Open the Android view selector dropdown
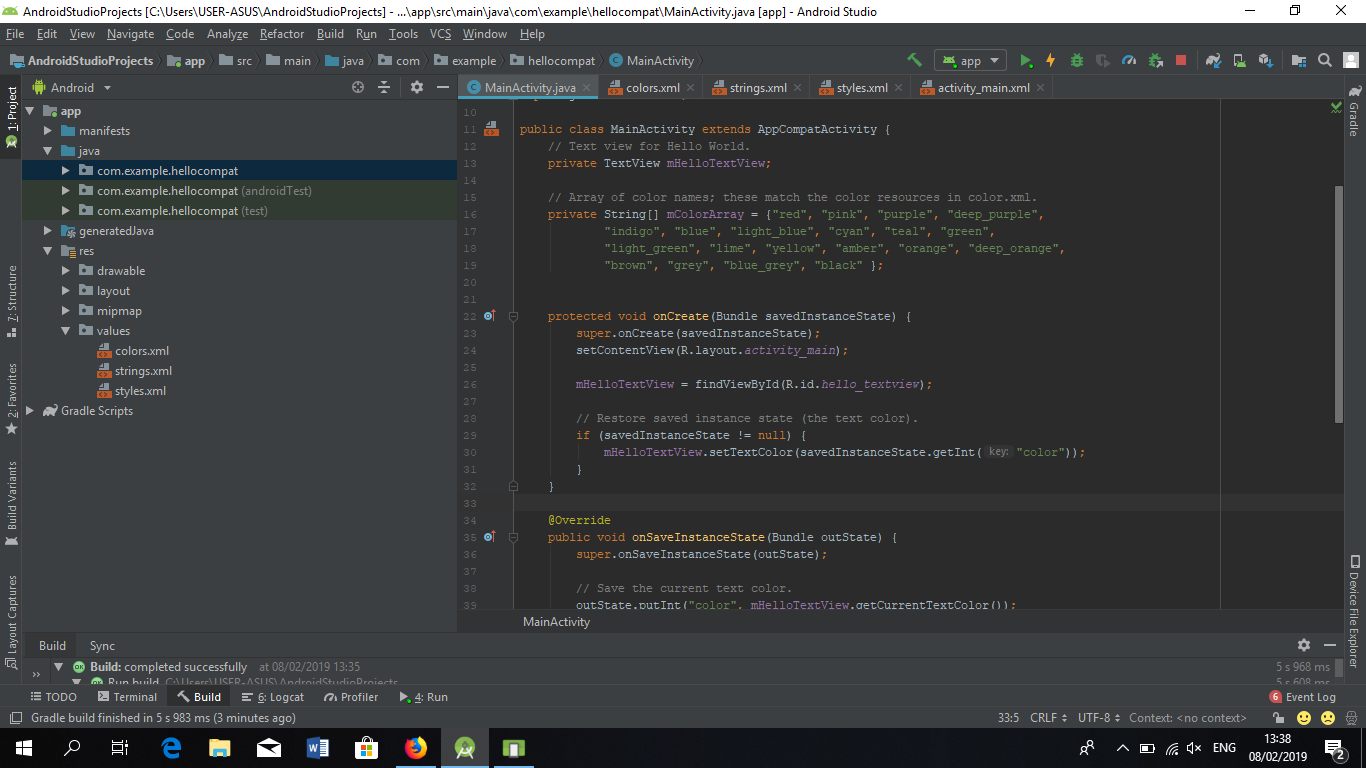 (72, 87)
